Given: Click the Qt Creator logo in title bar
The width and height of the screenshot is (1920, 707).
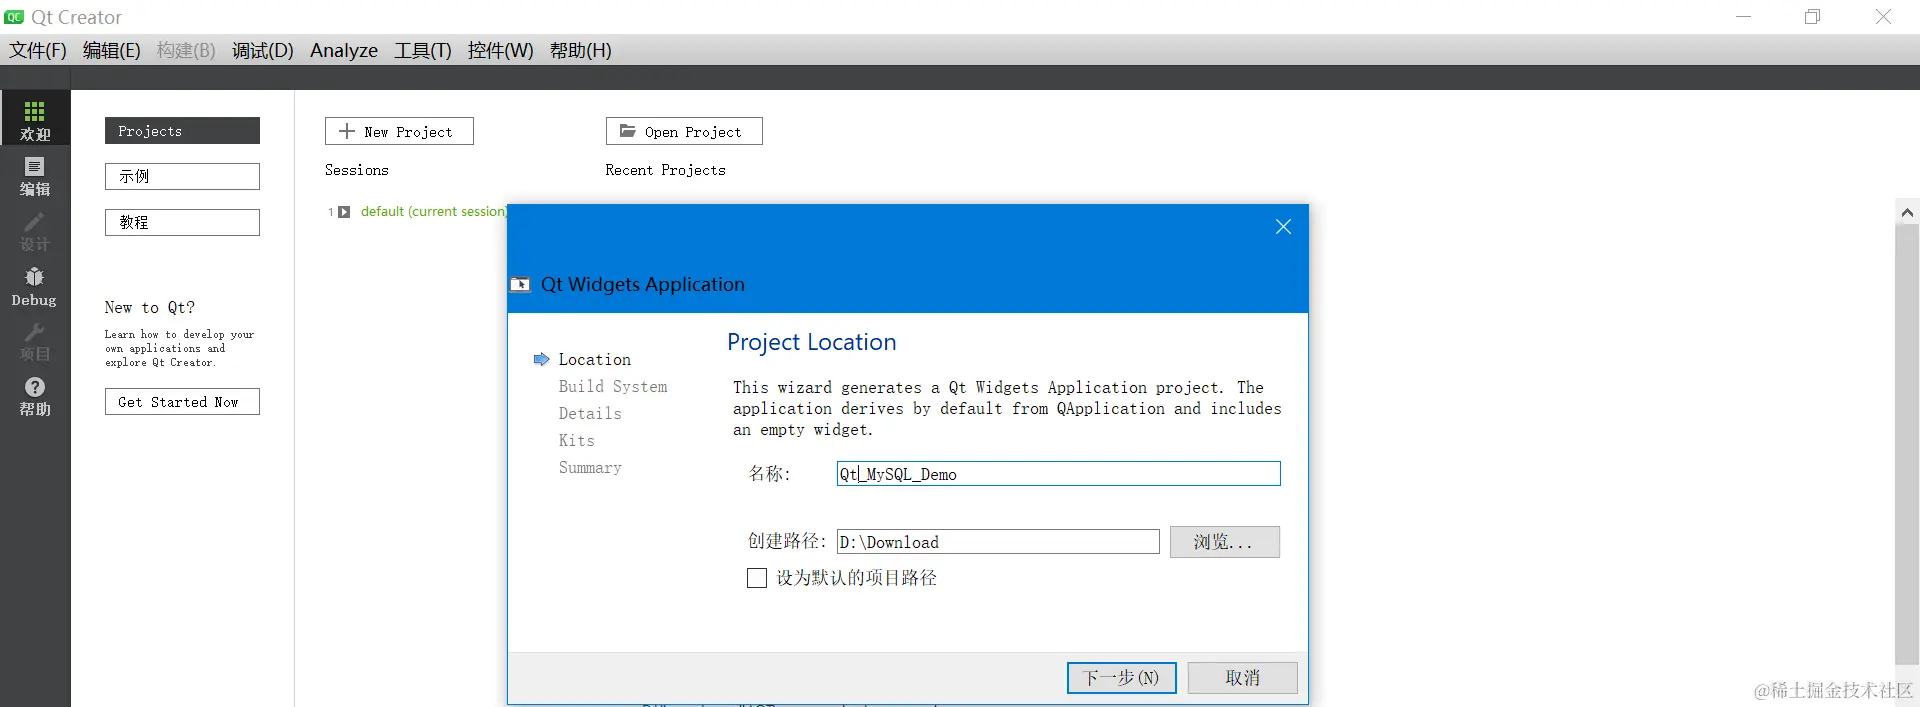Looking at the screenshot, I should pyautogui.click(x=14, y=17).
